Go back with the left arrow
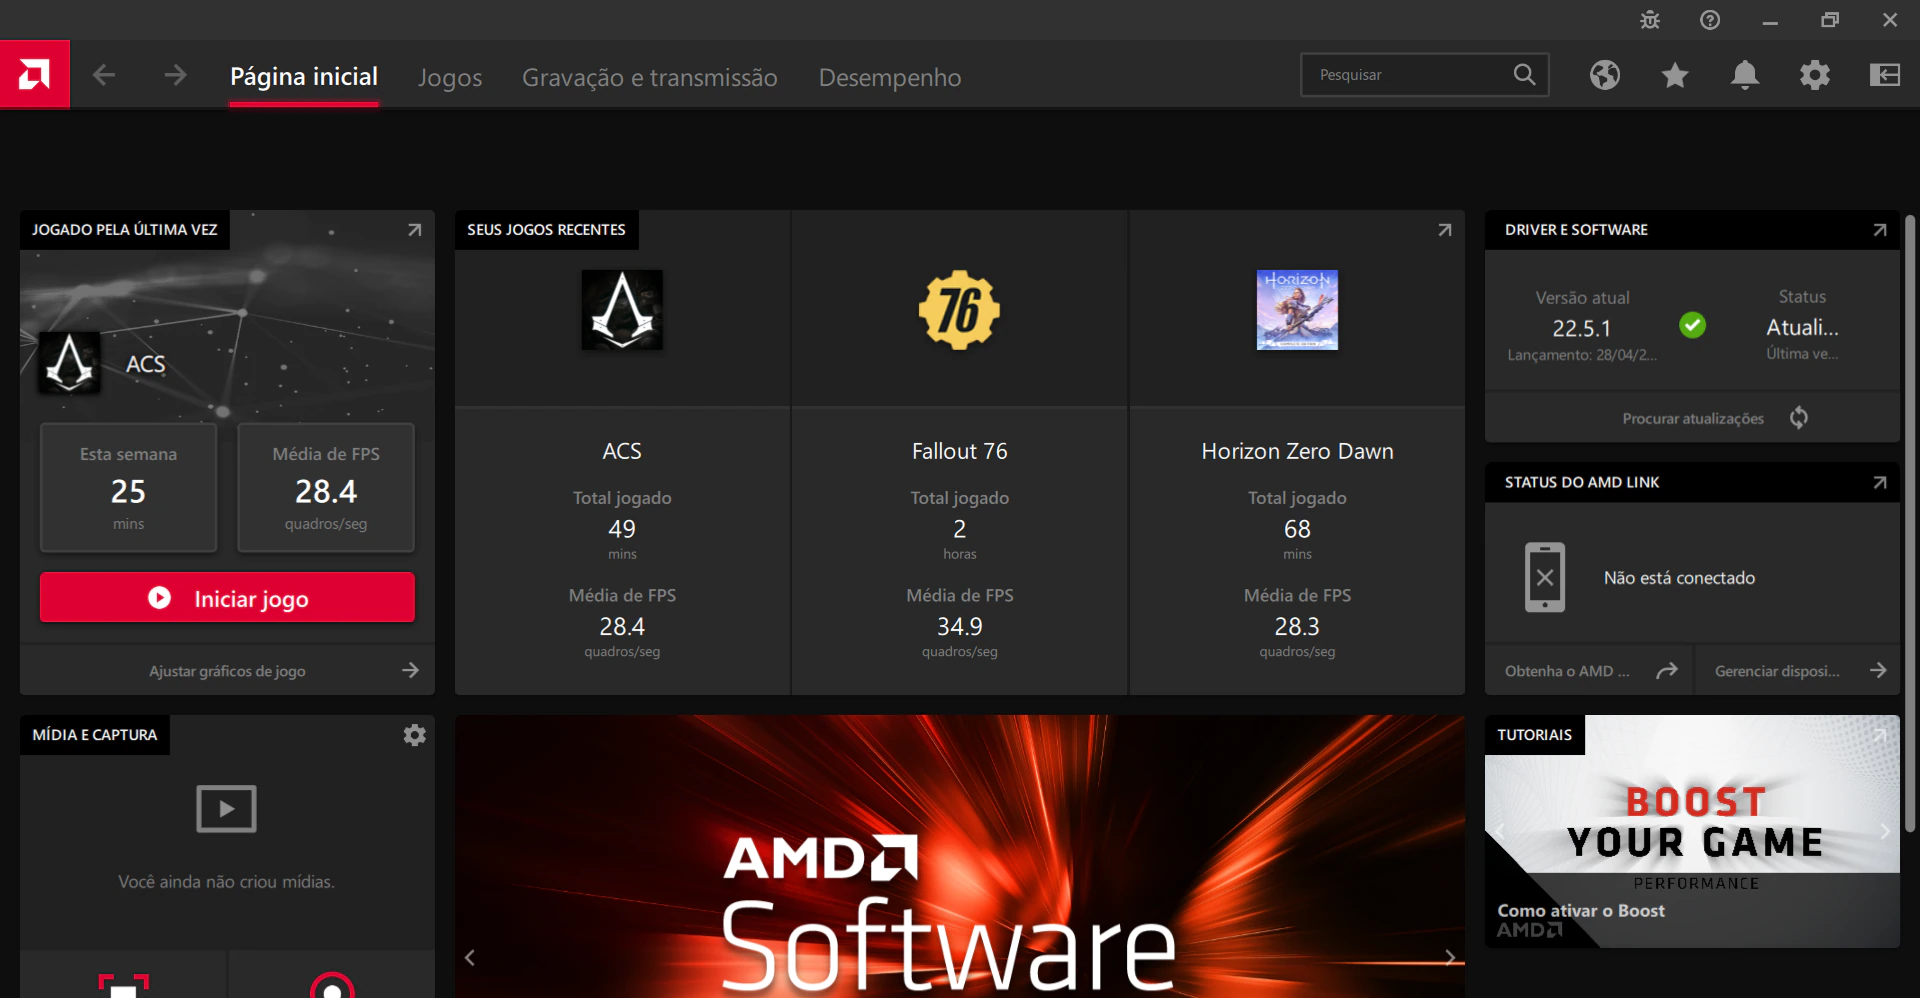This screenshot has height=998, width=1920. 104,75
